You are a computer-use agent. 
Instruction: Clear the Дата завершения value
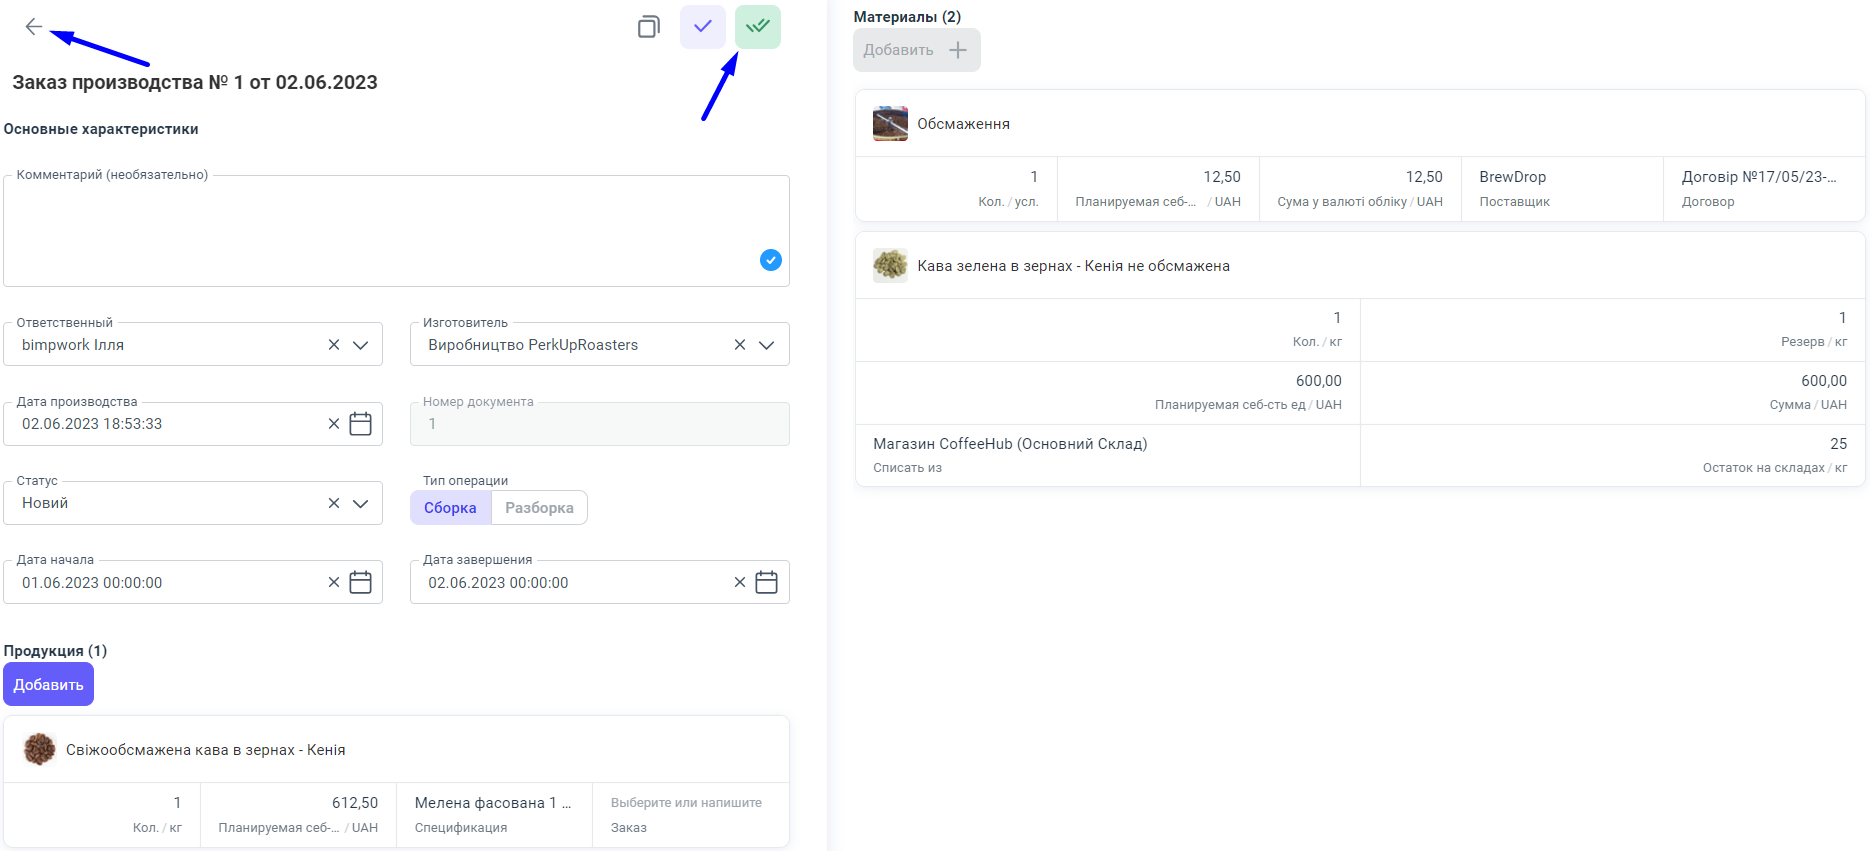[x=740, y=583]
